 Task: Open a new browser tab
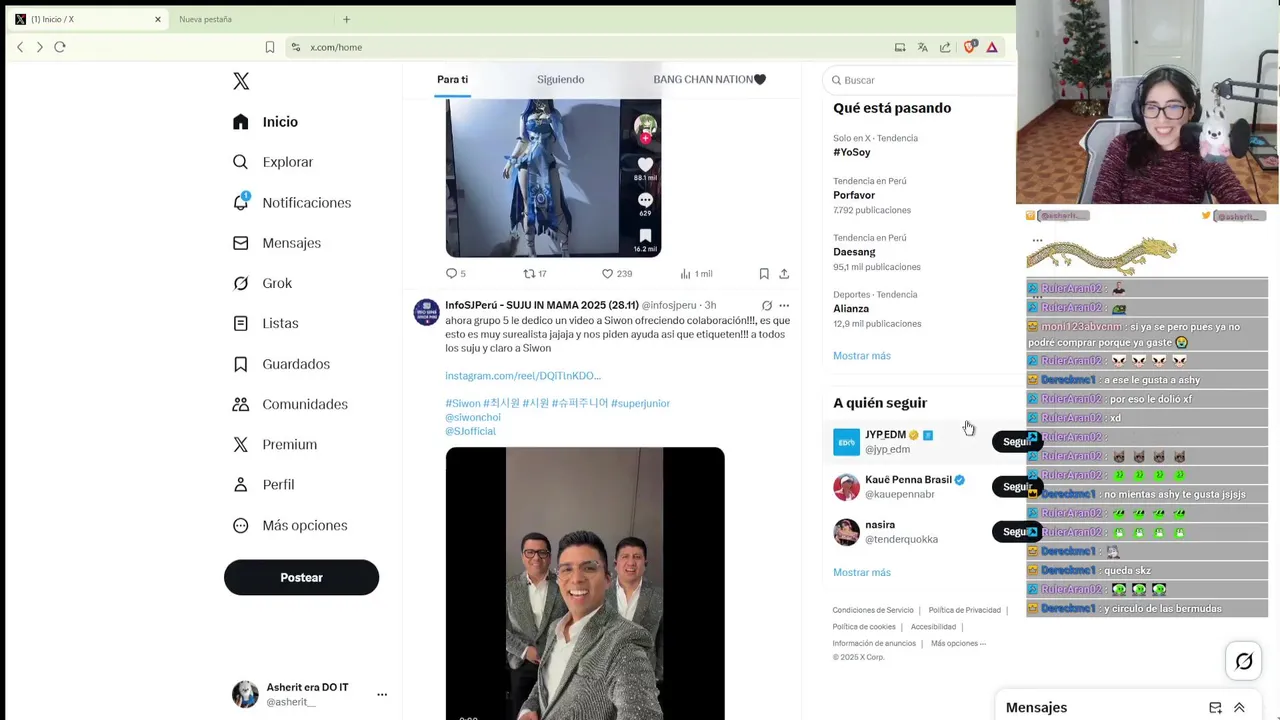click(346, 19)
